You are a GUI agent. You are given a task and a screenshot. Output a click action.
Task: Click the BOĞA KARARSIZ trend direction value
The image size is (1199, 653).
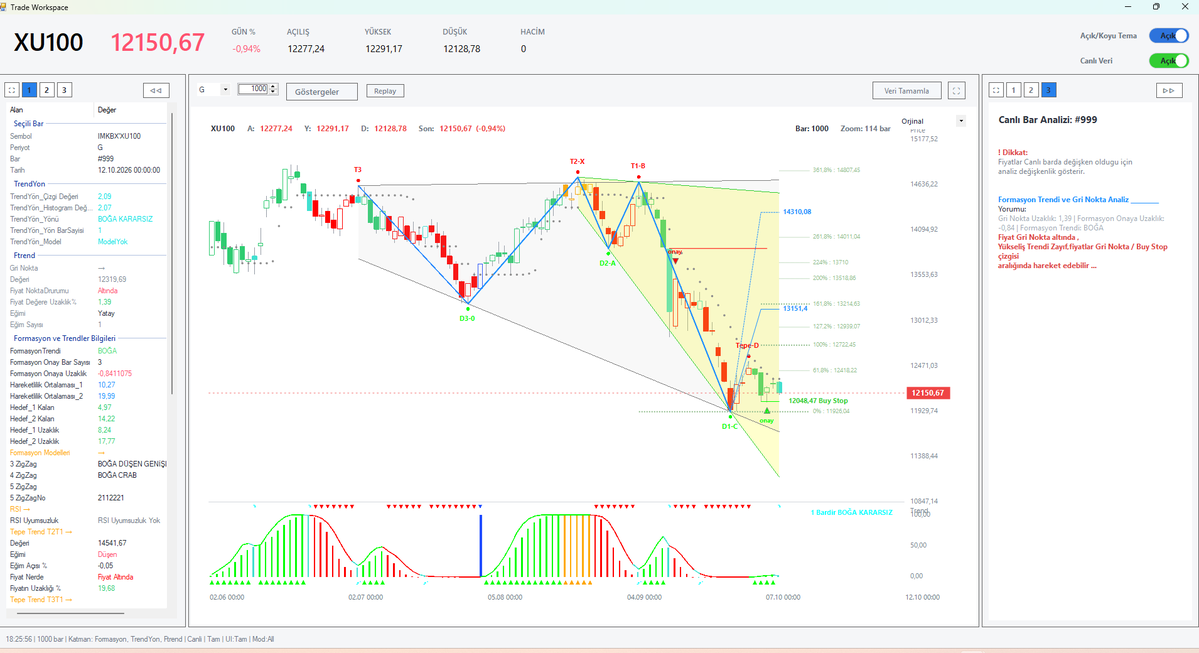pyautogui.click(x=125, y=219)
